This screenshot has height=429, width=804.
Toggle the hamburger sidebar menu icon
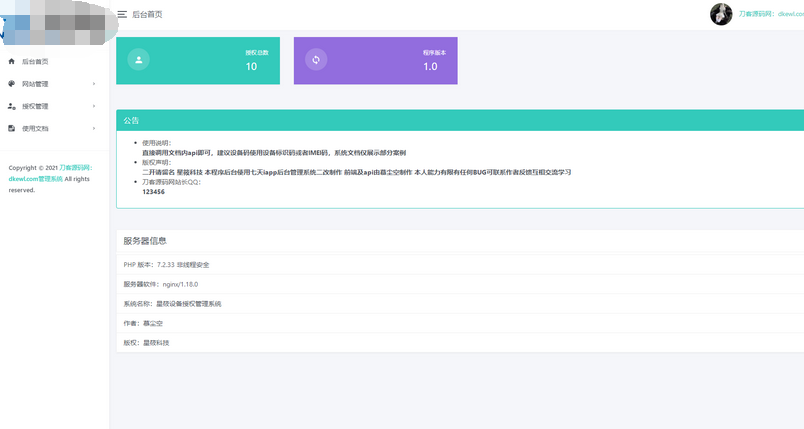click(x=122, y=14)
